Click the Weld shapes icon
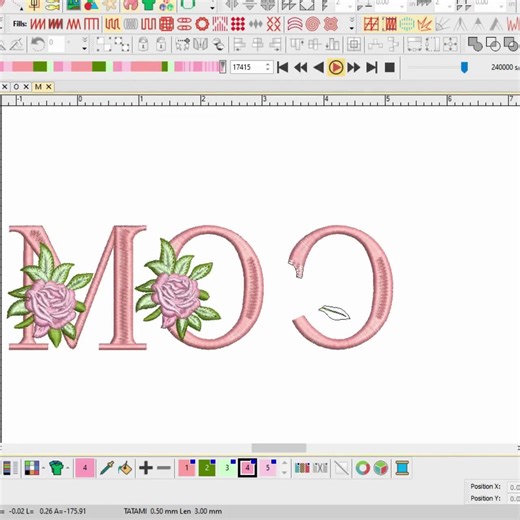This screenshot has height=520, width=520. pos(475,44)
